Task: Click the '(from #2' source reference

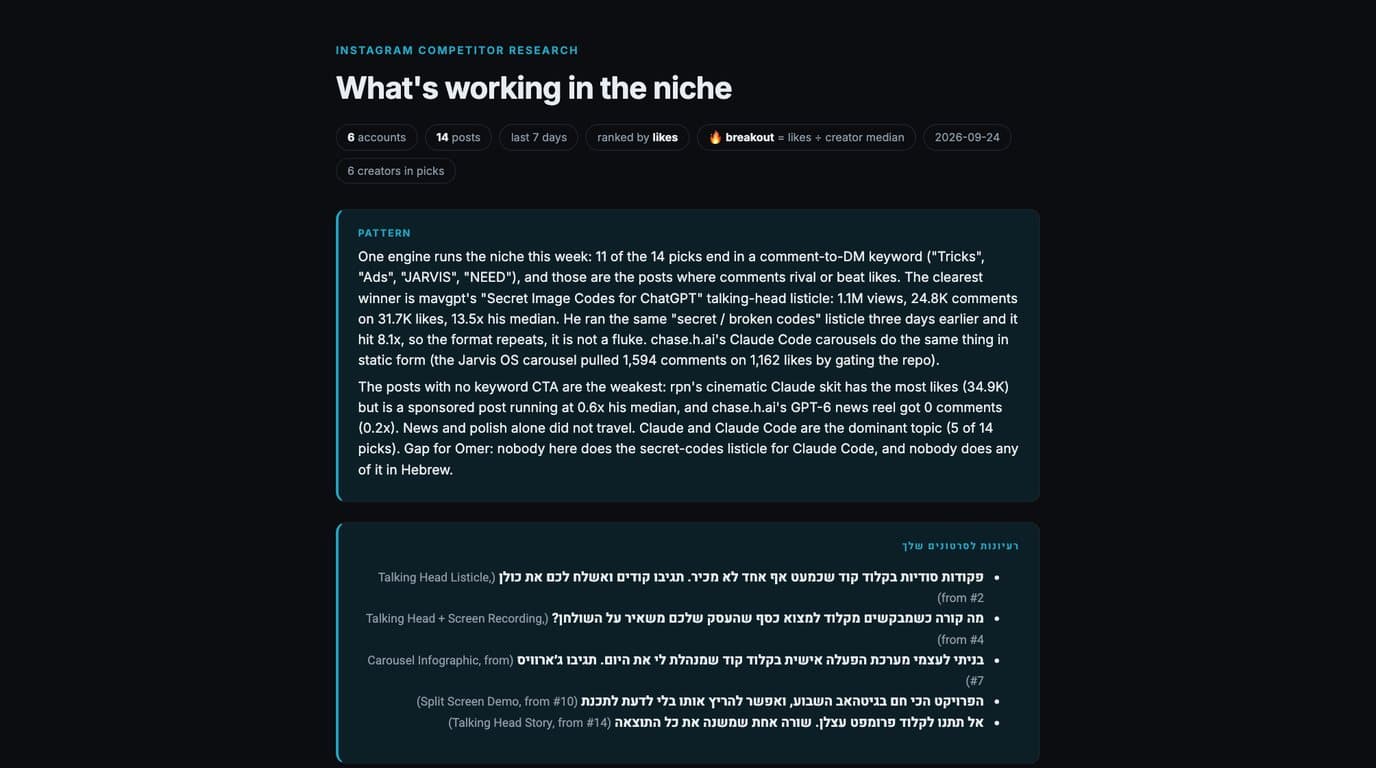Action: point(960,598)
